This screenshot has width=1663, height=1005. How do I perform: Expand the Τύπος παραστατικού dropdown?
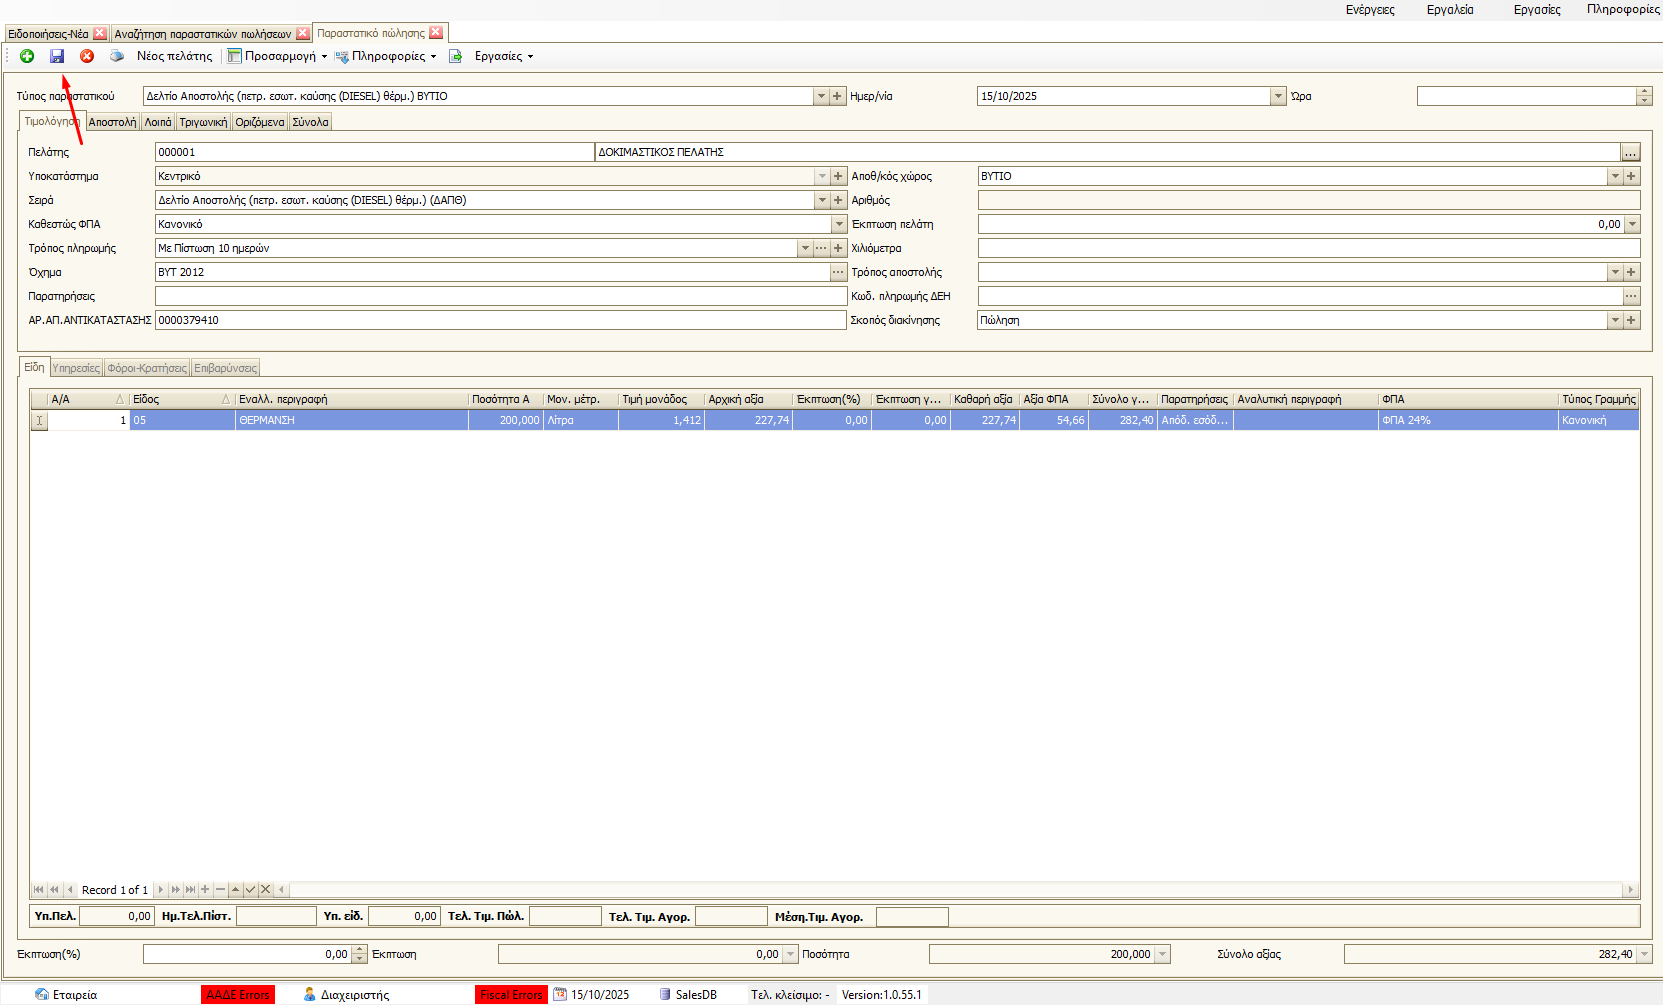(x=821, y=96)
